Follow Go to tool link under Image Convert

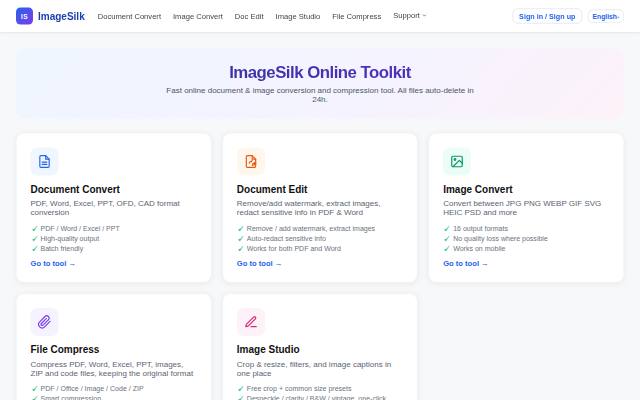465,264
